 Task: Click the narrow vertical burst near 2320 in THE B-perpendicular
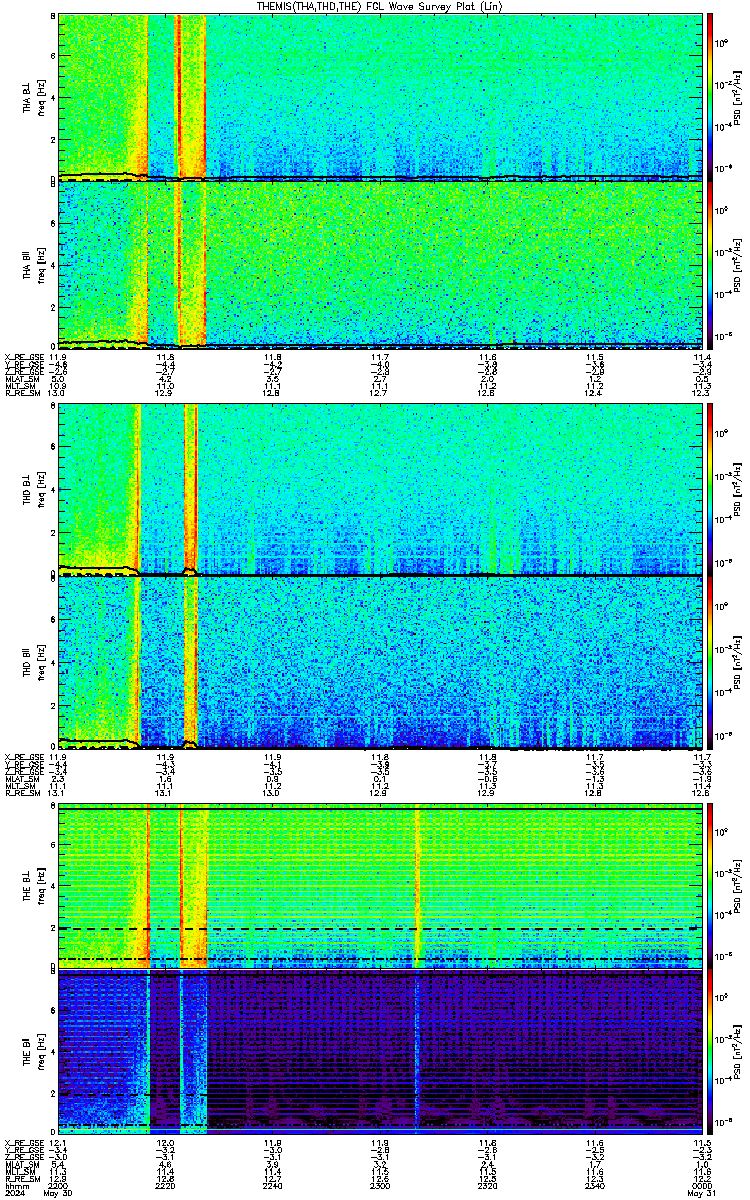417,885
